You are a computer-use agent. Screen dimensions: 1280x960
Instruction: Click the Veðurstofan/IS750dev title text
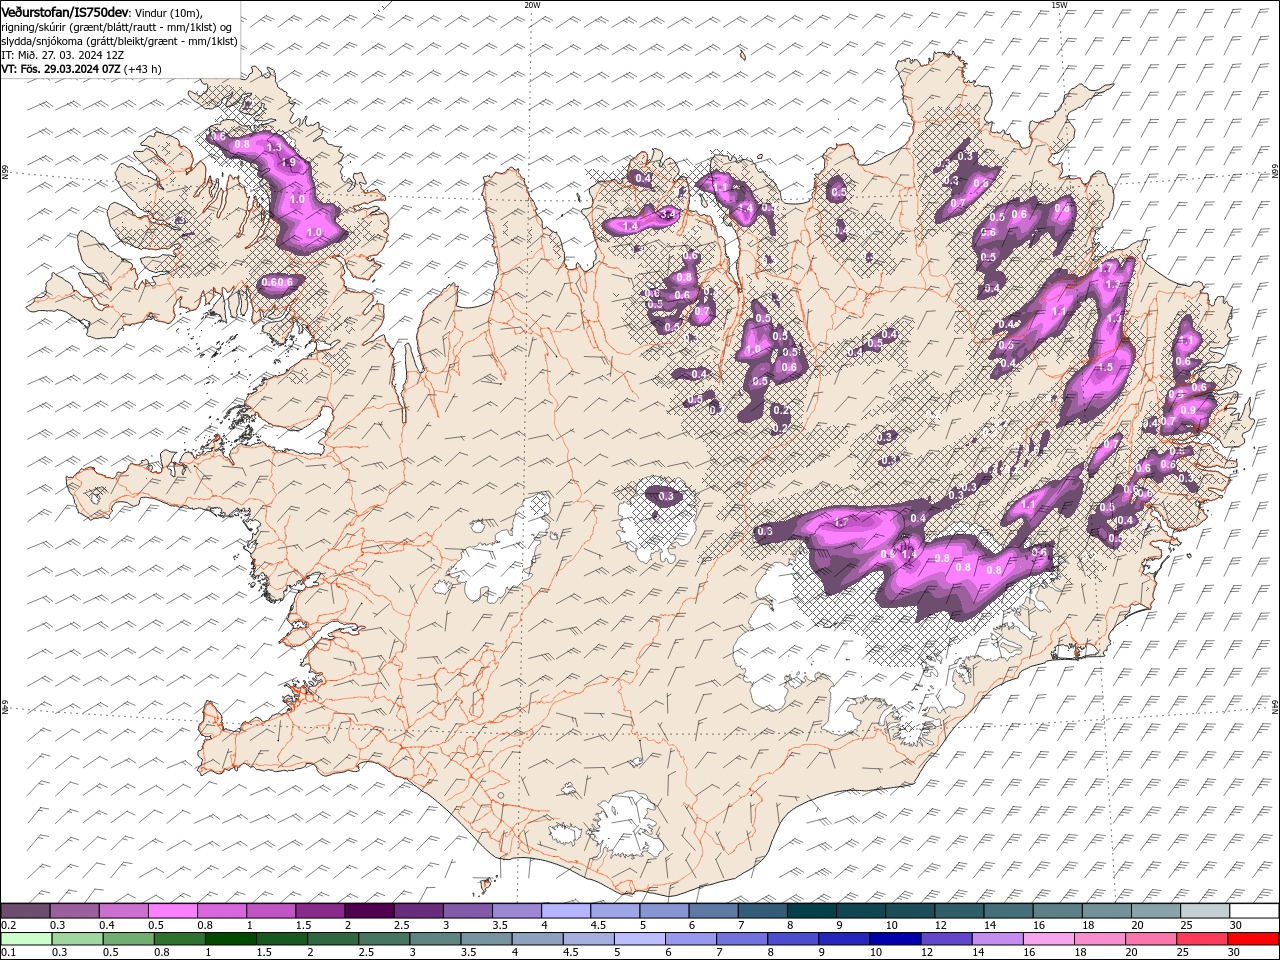[65, 11]
